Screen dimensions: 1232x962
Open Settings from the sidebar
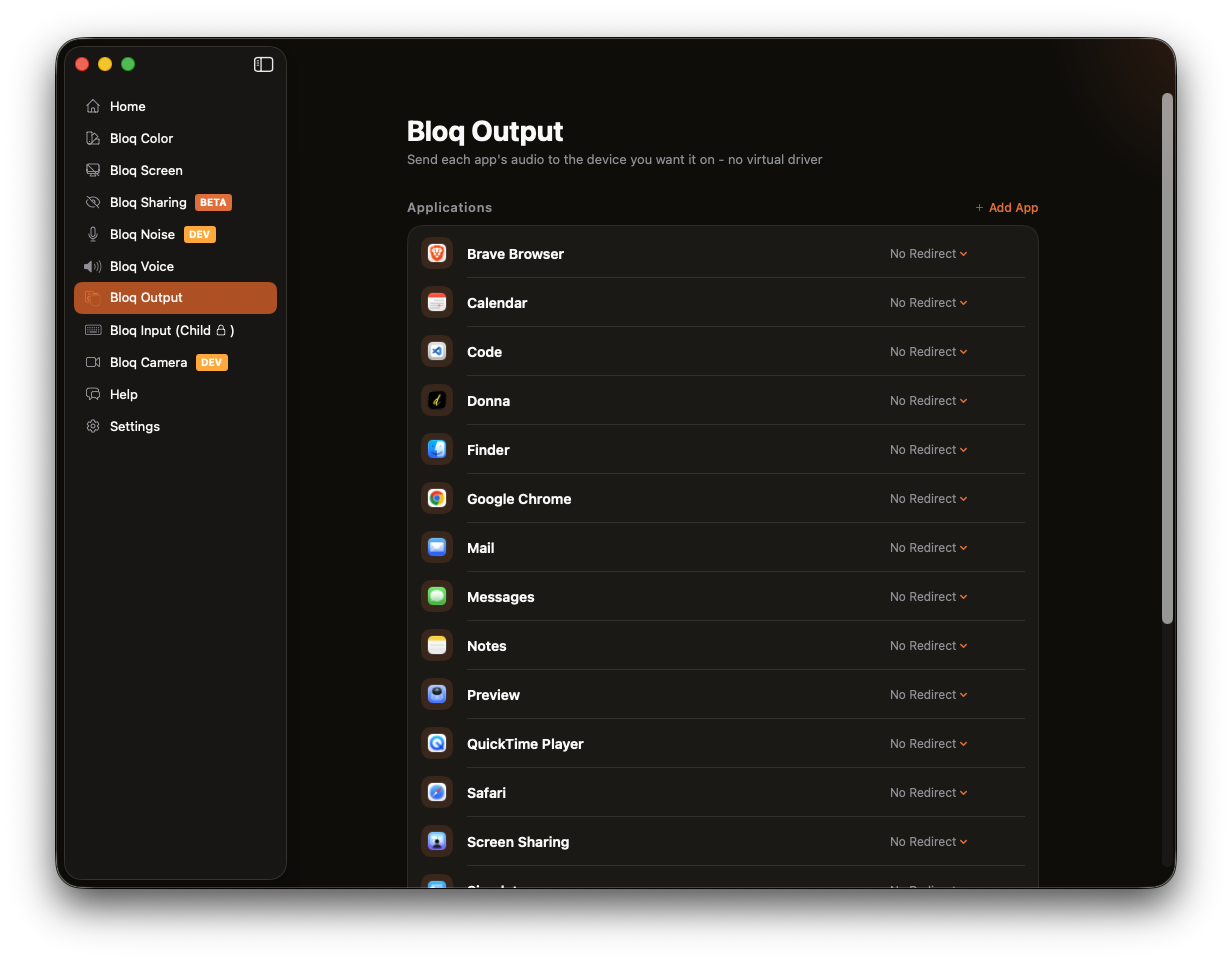[175, 426]
